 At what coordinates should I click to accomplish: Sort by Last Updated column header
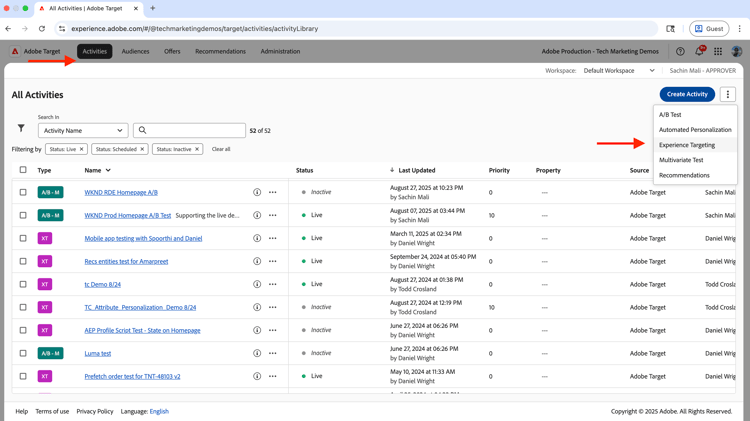point(416,170)
